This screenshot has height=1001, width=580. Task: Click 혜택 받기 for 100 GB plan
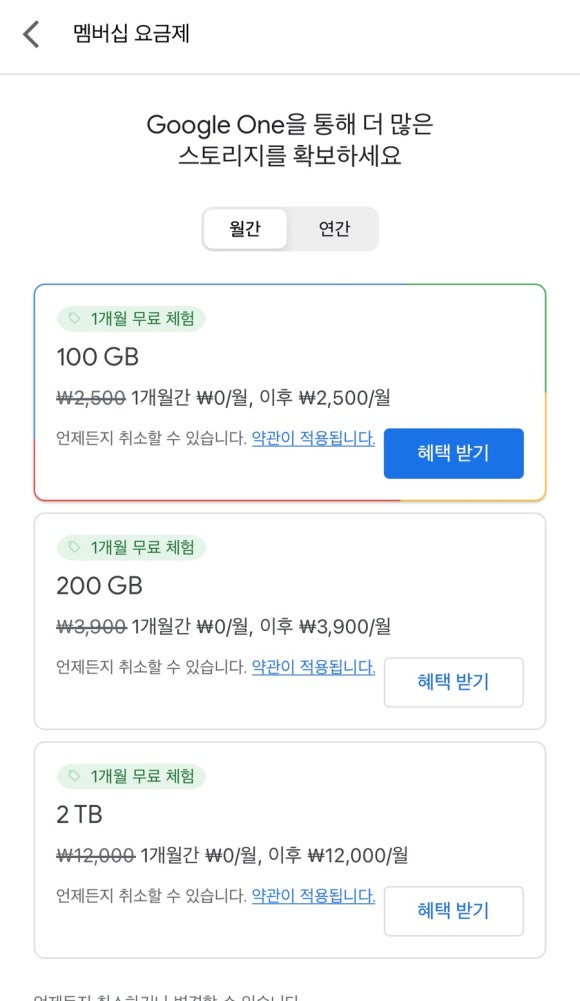click(454, 453)
